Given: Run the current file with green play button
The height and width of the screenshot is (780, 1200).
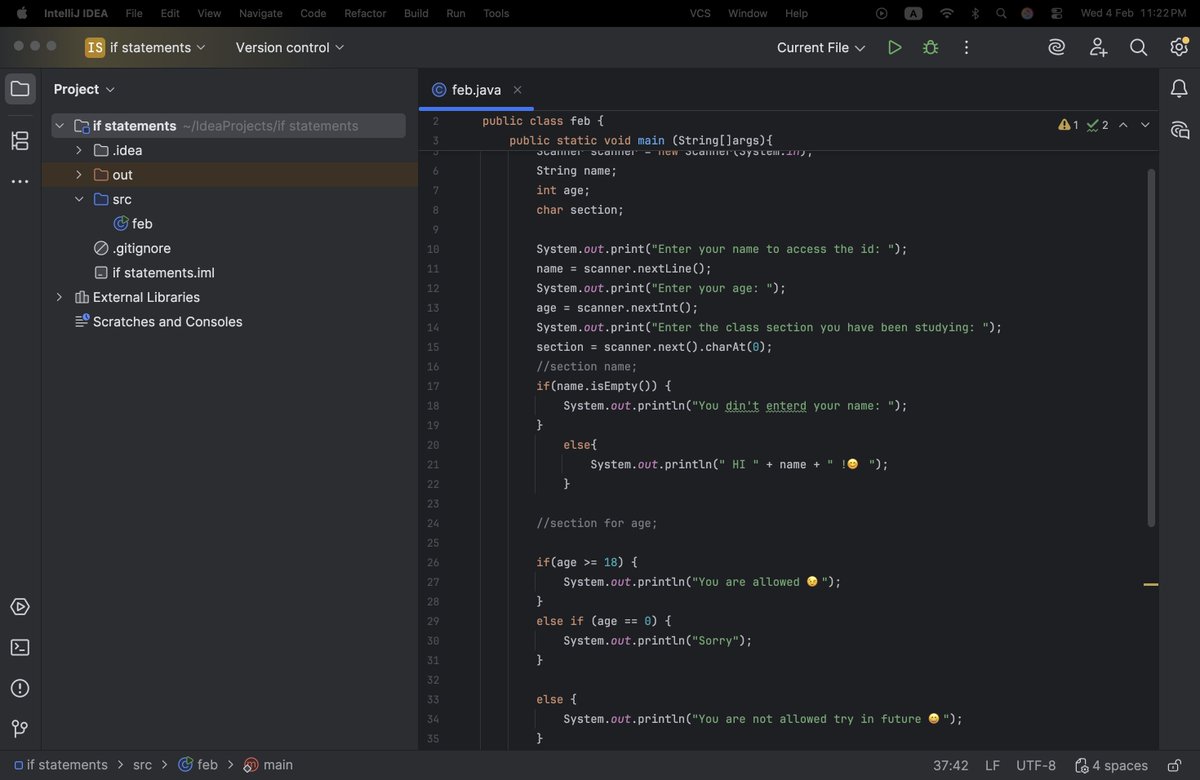Looking at the screenshot, I should pos(894,47).
